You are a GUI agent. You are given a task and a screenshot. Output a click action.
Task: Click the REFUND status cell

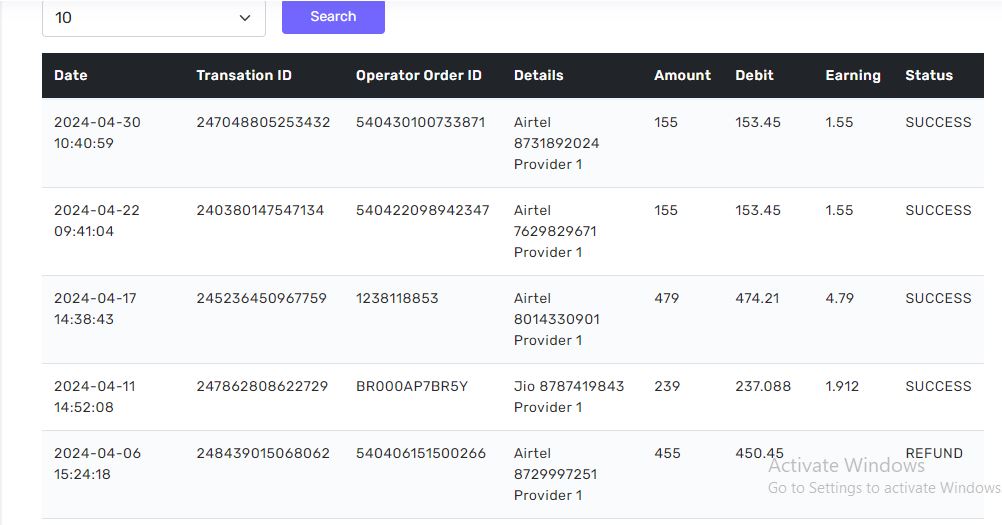(934, 453)
